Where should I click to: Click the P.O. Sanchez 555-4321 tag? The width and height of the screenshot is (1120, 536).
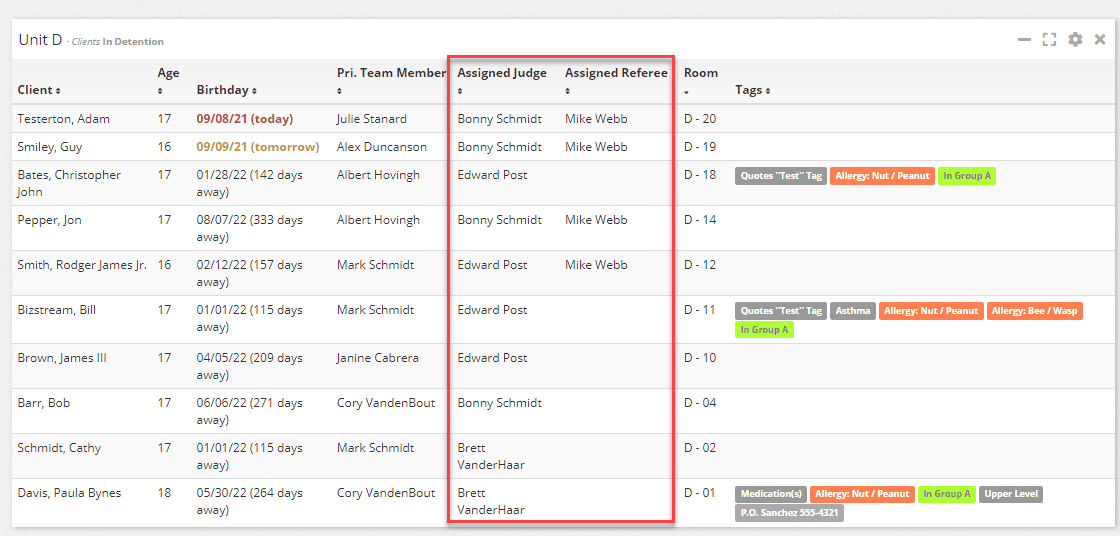point(789,513)
